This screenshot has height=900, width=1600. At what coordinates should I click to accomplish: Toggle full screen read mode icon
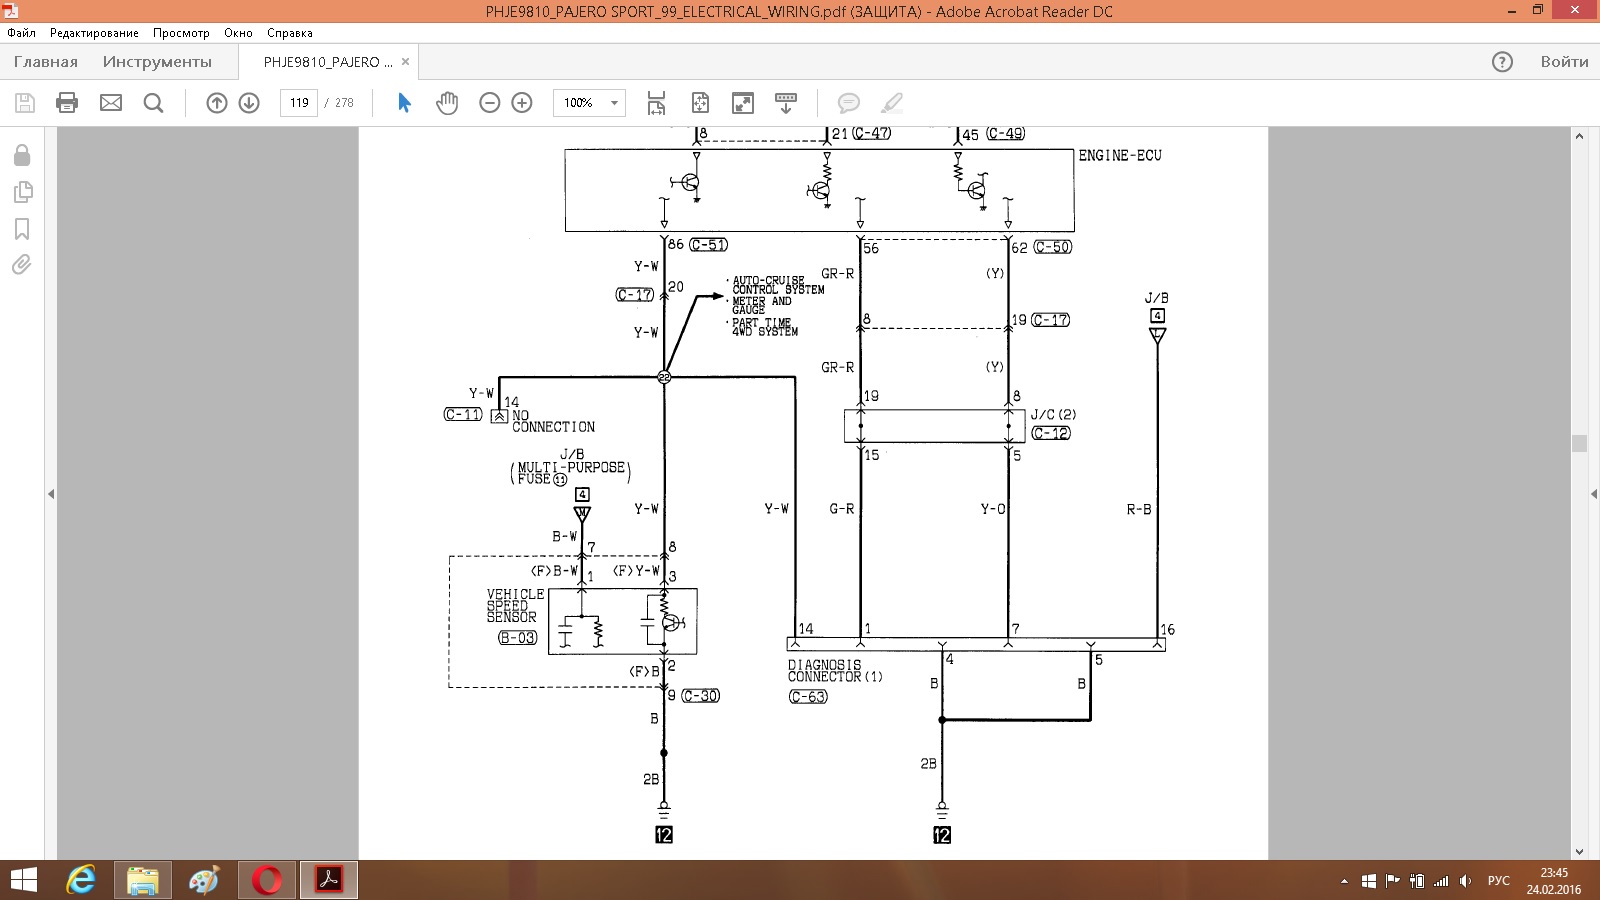[743, 103]
